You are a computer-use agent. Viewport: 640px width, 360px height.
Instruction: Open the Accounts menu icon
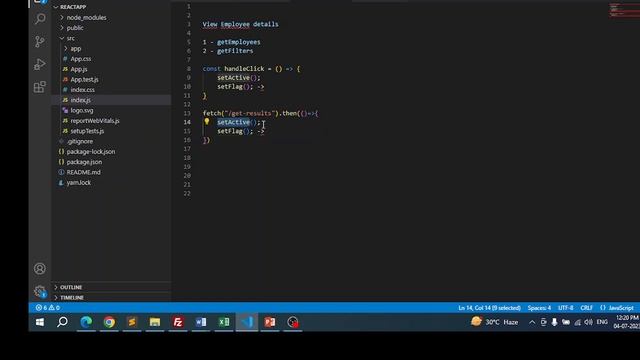click(40, 269)
